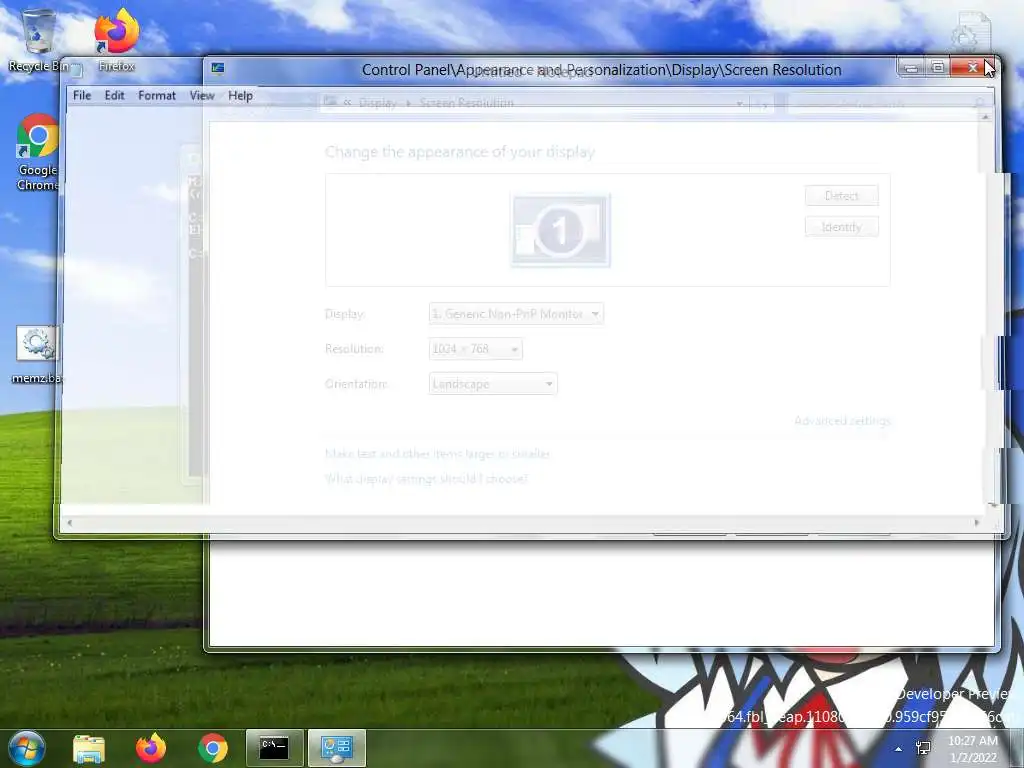Open the clock showing 10:27 AM
Image resolution: width=1024 pixels, height=768 pixels.
pos(973,749)
